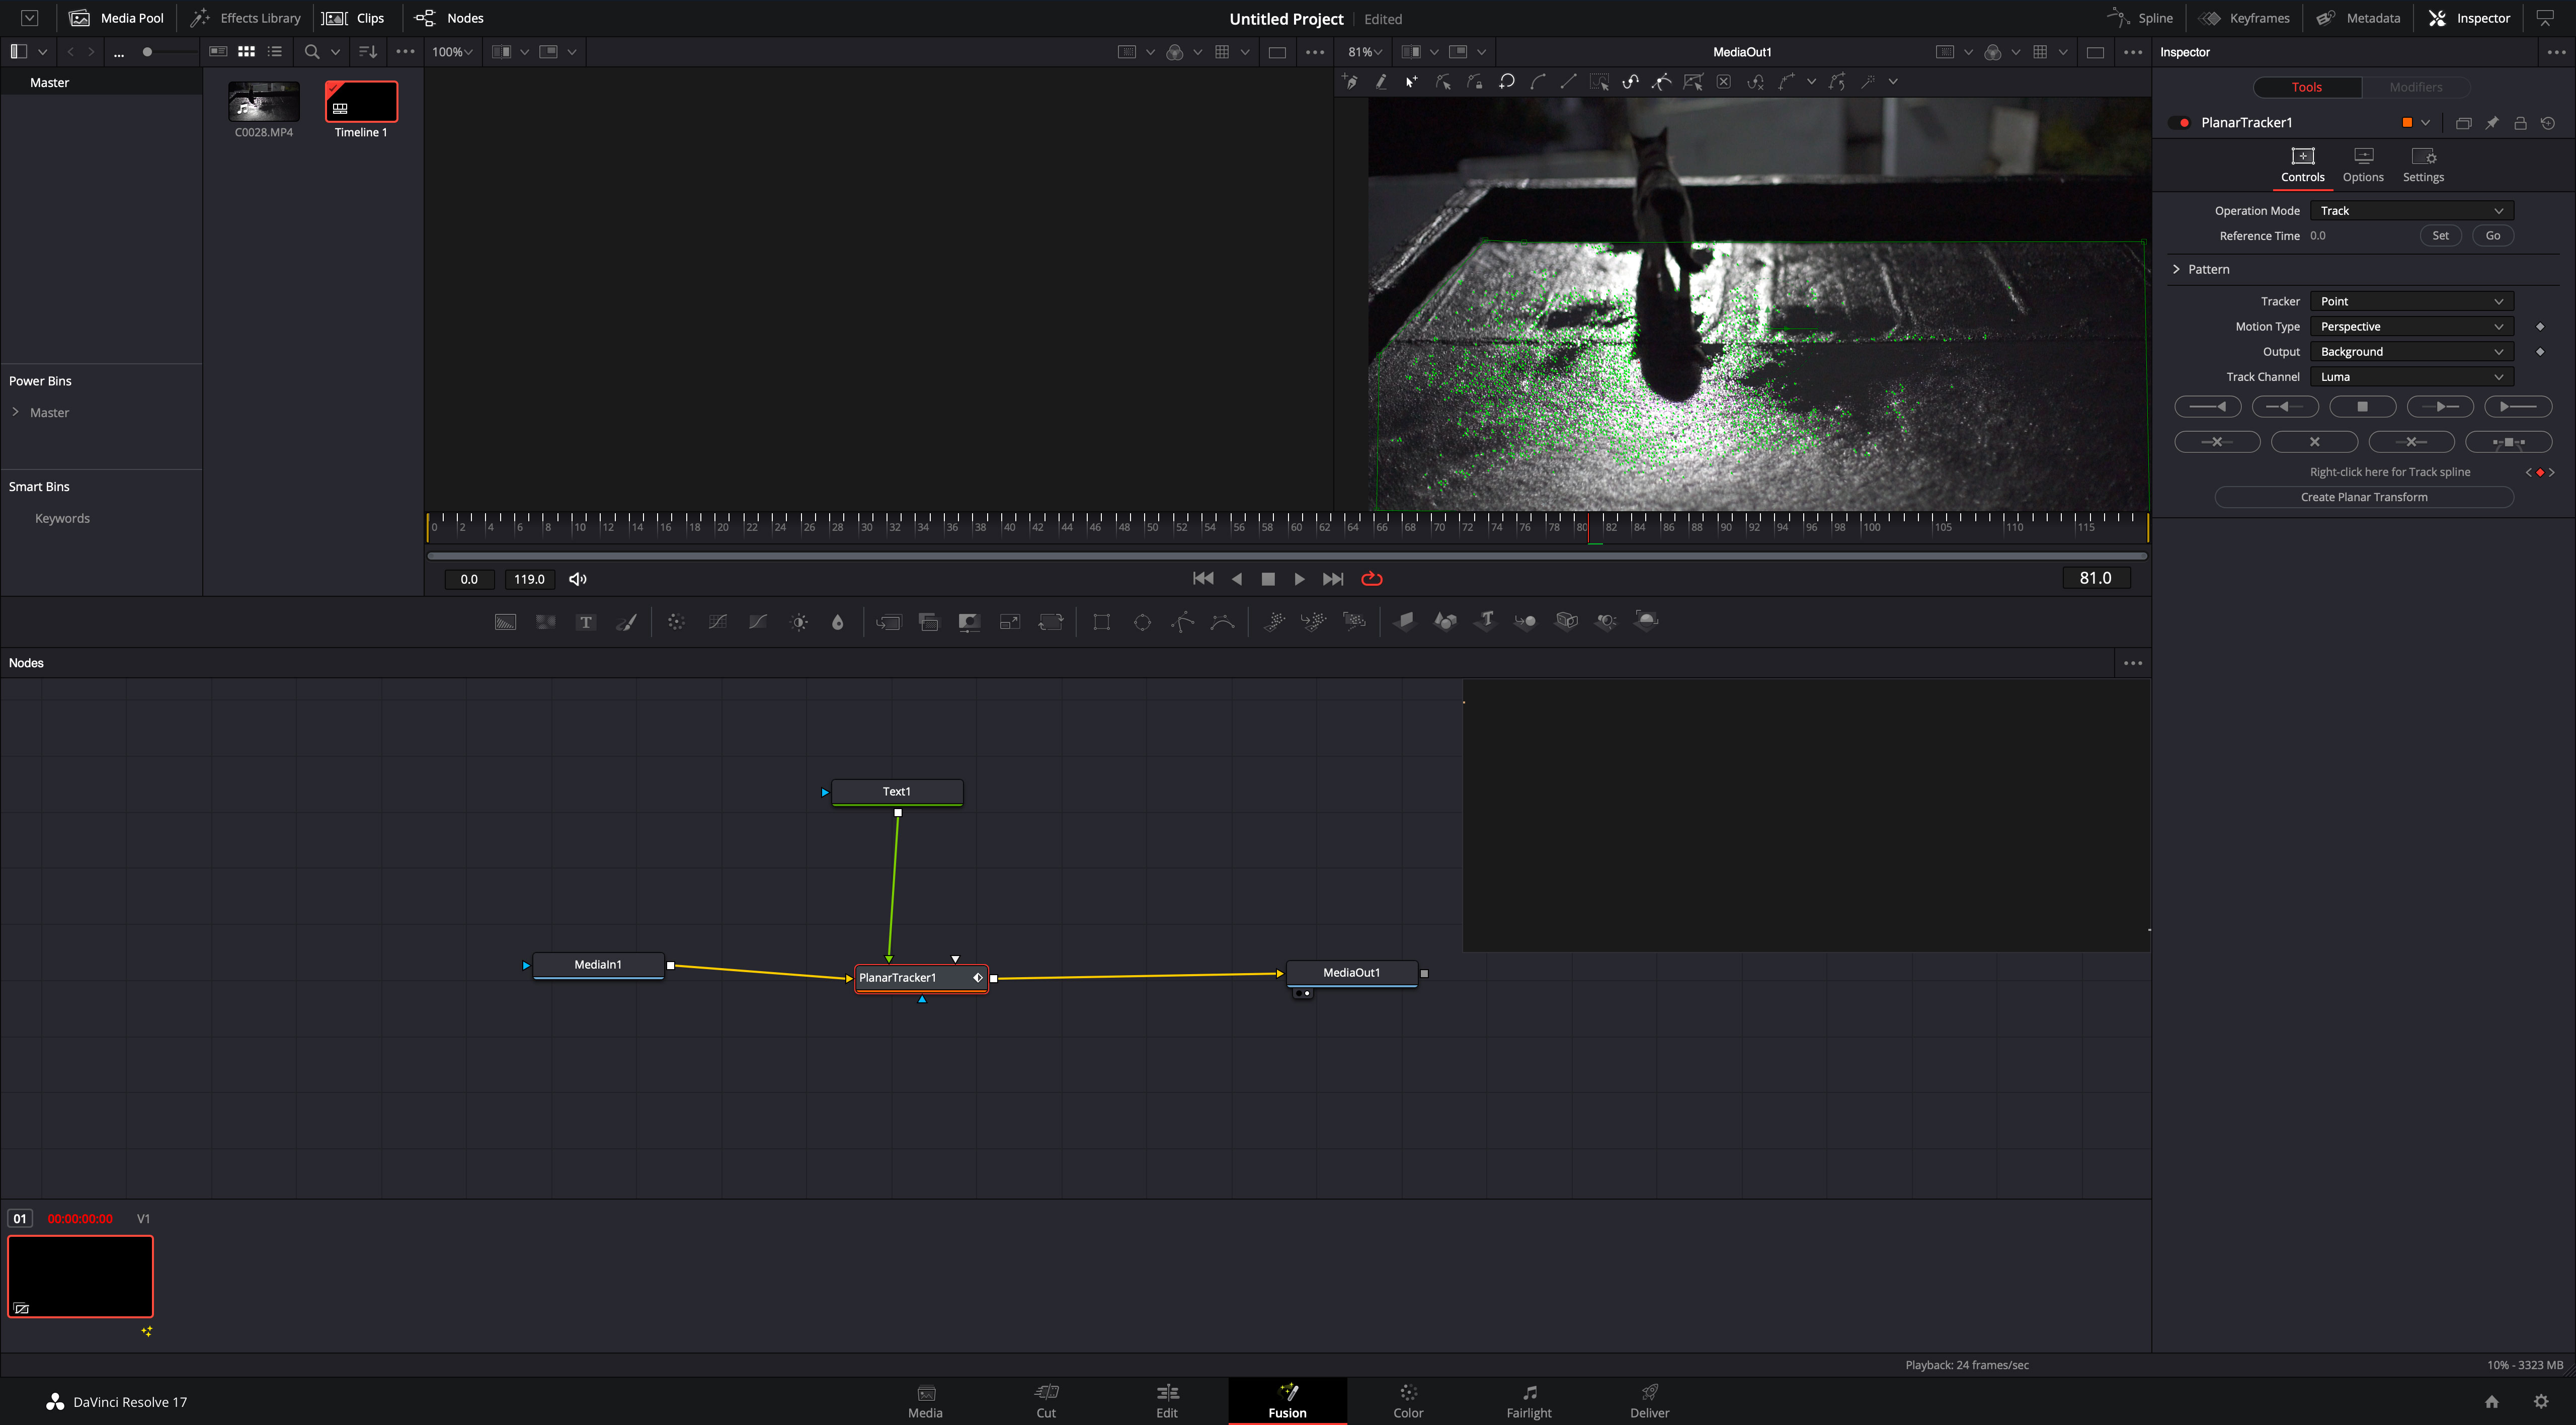Viewport: 2576px width, 1425px height.
Task: Add a Text 3D node
Action: (x=1486, y=621)
